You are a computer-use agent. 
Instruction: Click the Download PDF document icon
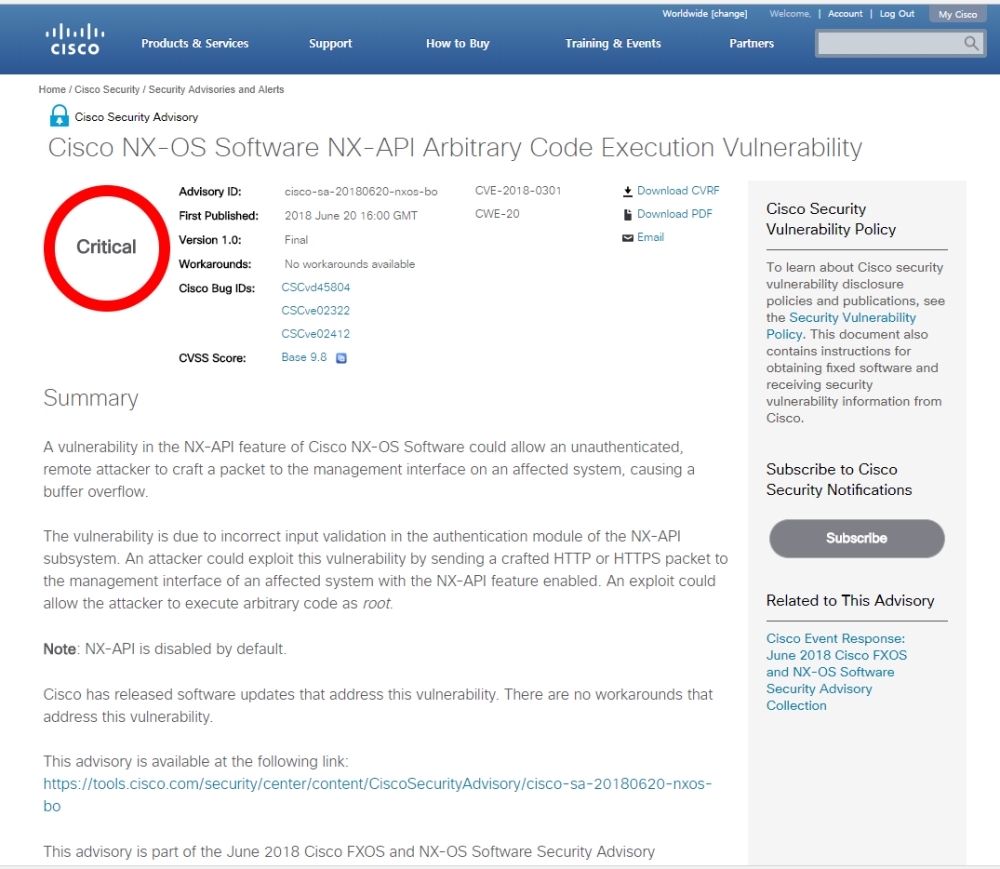click(628, 214)
